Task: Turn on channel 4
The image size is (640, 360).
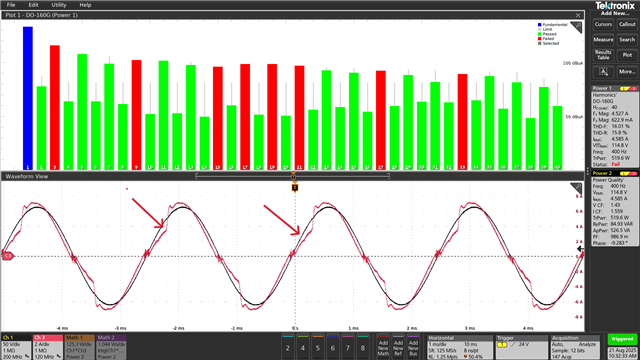Action: tap(302, 347)
